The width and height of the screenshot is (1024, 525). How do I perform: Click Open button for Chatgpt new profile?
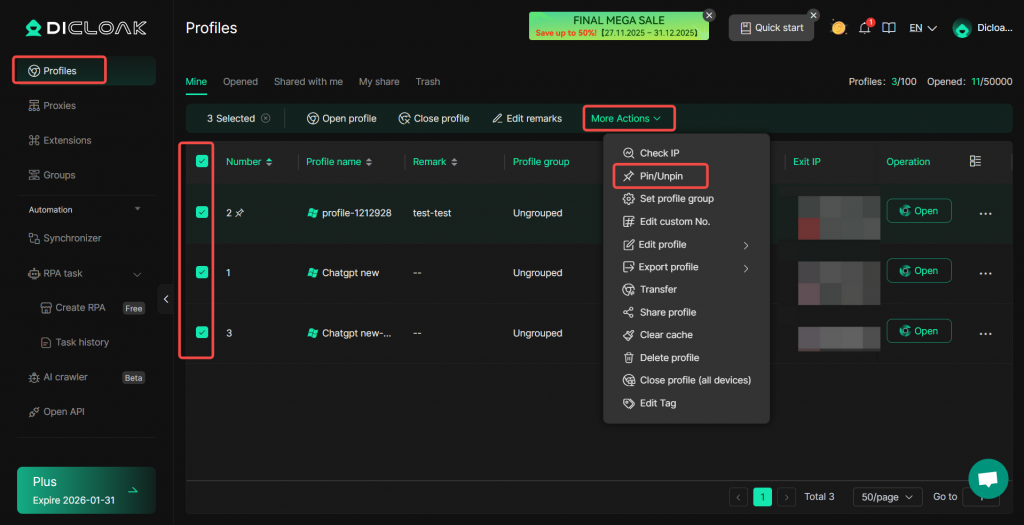(918, 270)
